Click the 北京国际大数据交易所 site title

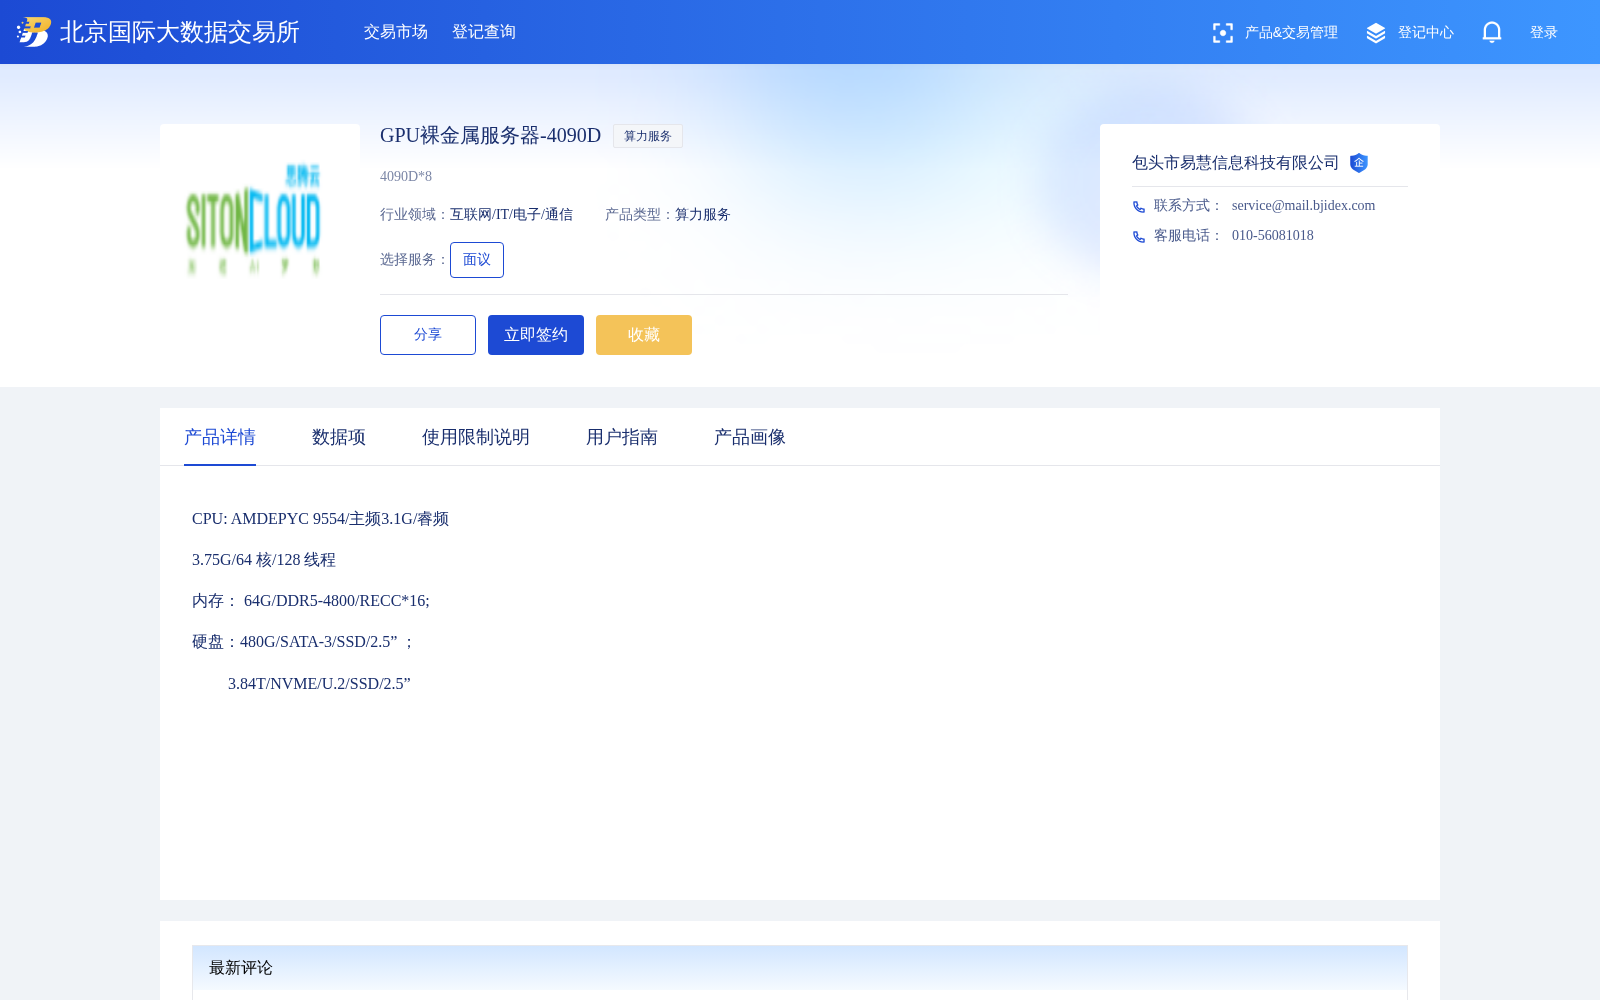[x=180, y=32]
